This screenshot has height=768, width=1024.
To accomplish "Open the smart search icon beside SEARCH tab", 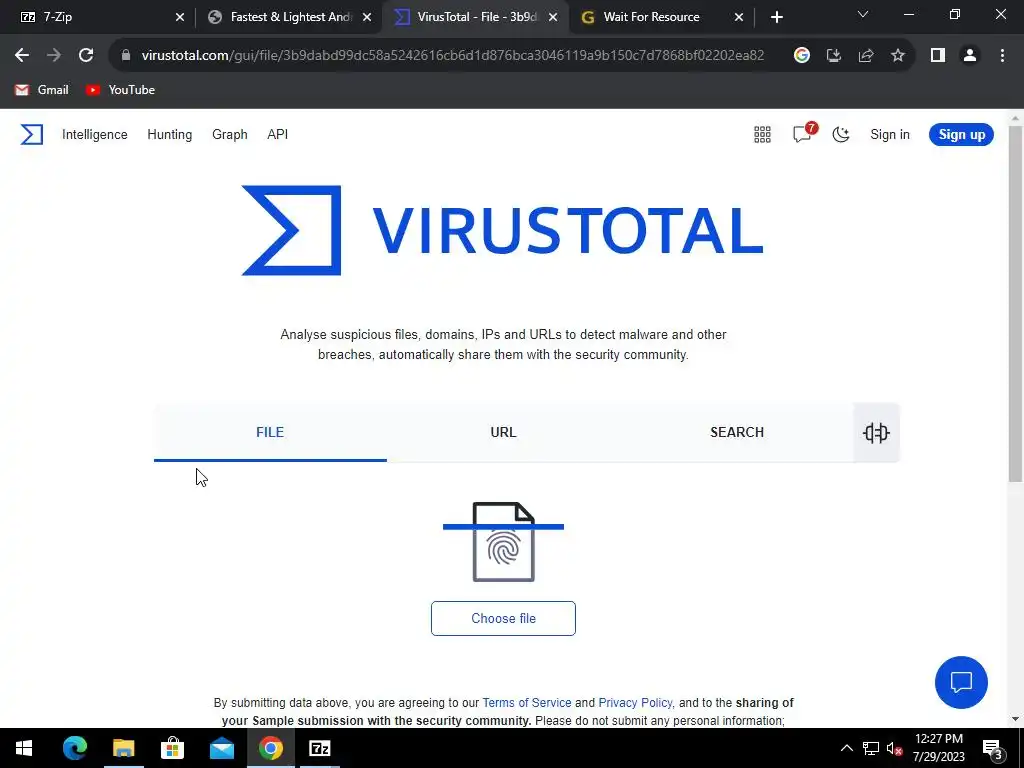I will click(876, 432).
